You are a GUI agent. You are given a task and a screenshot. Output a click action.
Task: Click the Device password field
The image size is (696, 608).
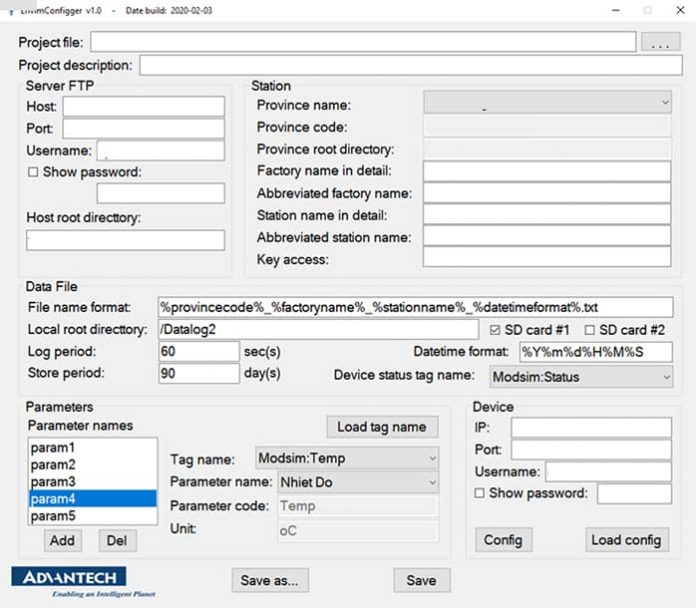(635, 494)
